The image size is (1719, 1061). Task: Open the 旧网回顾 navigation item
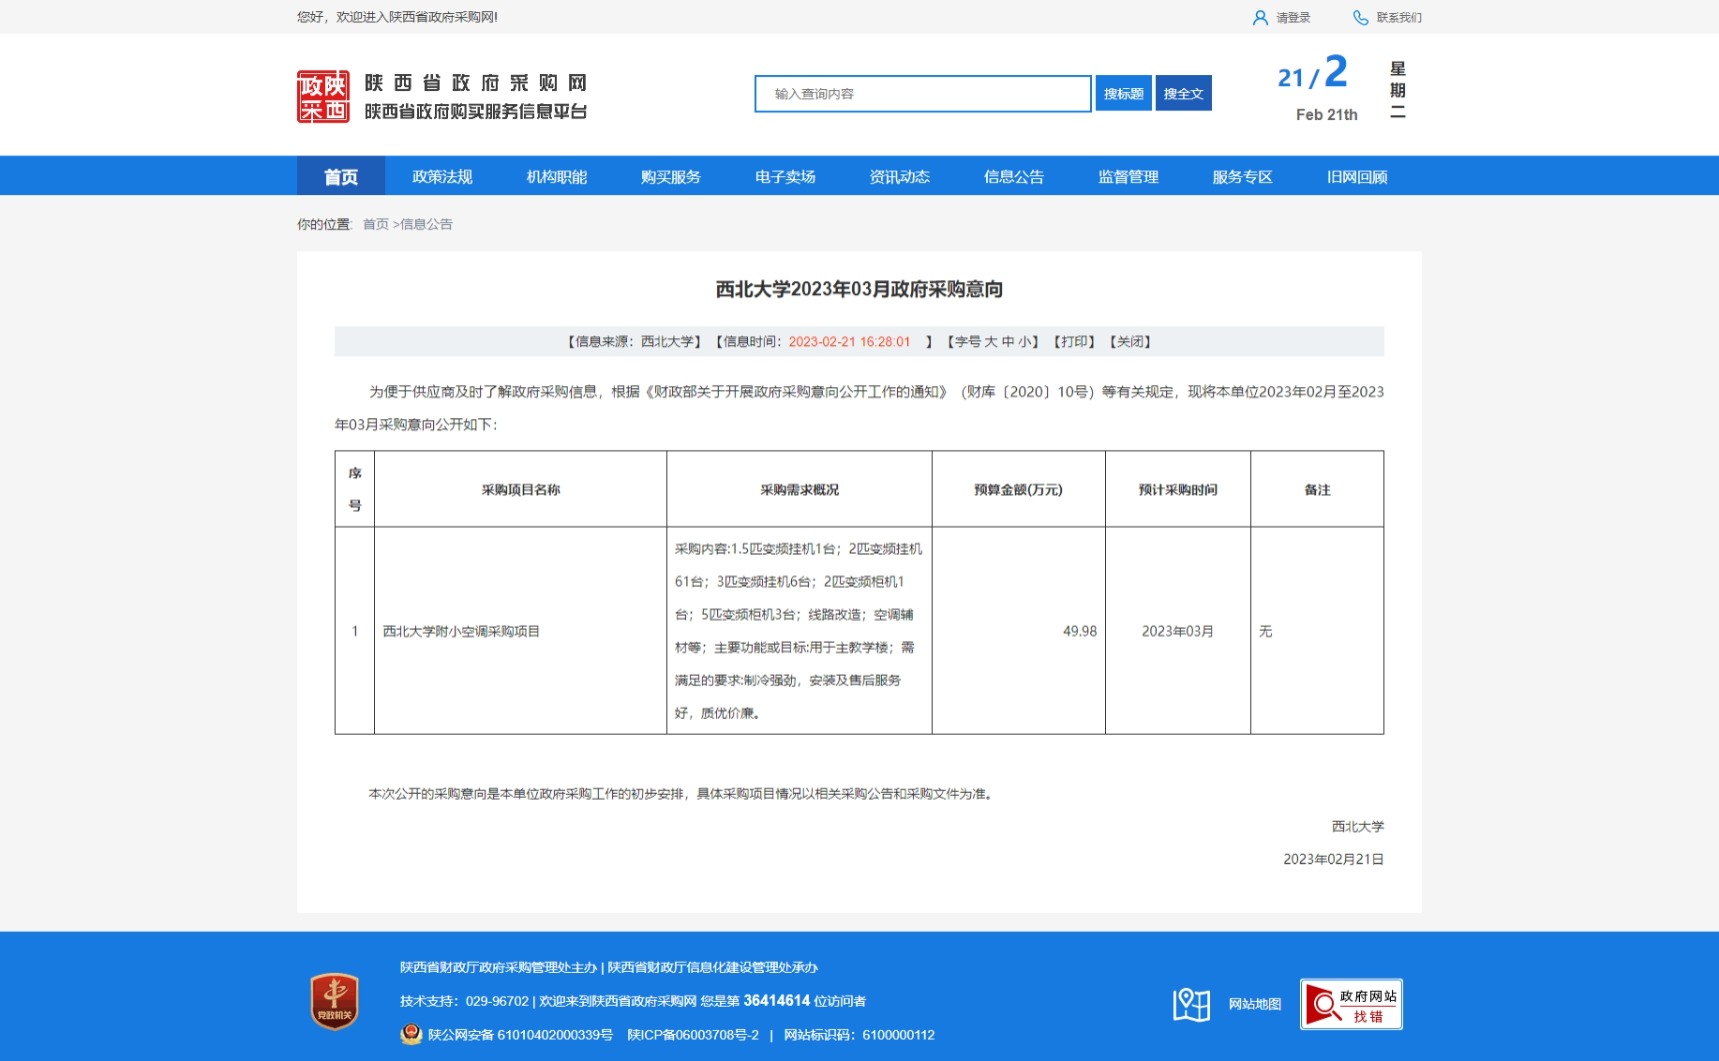pyautogui.click(x=1356, y=177)
